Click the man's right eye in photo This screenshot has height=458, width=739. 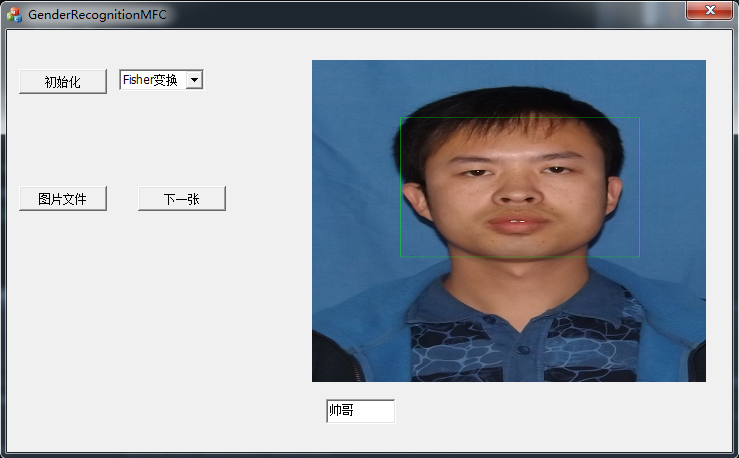click(x=555, y=172)
